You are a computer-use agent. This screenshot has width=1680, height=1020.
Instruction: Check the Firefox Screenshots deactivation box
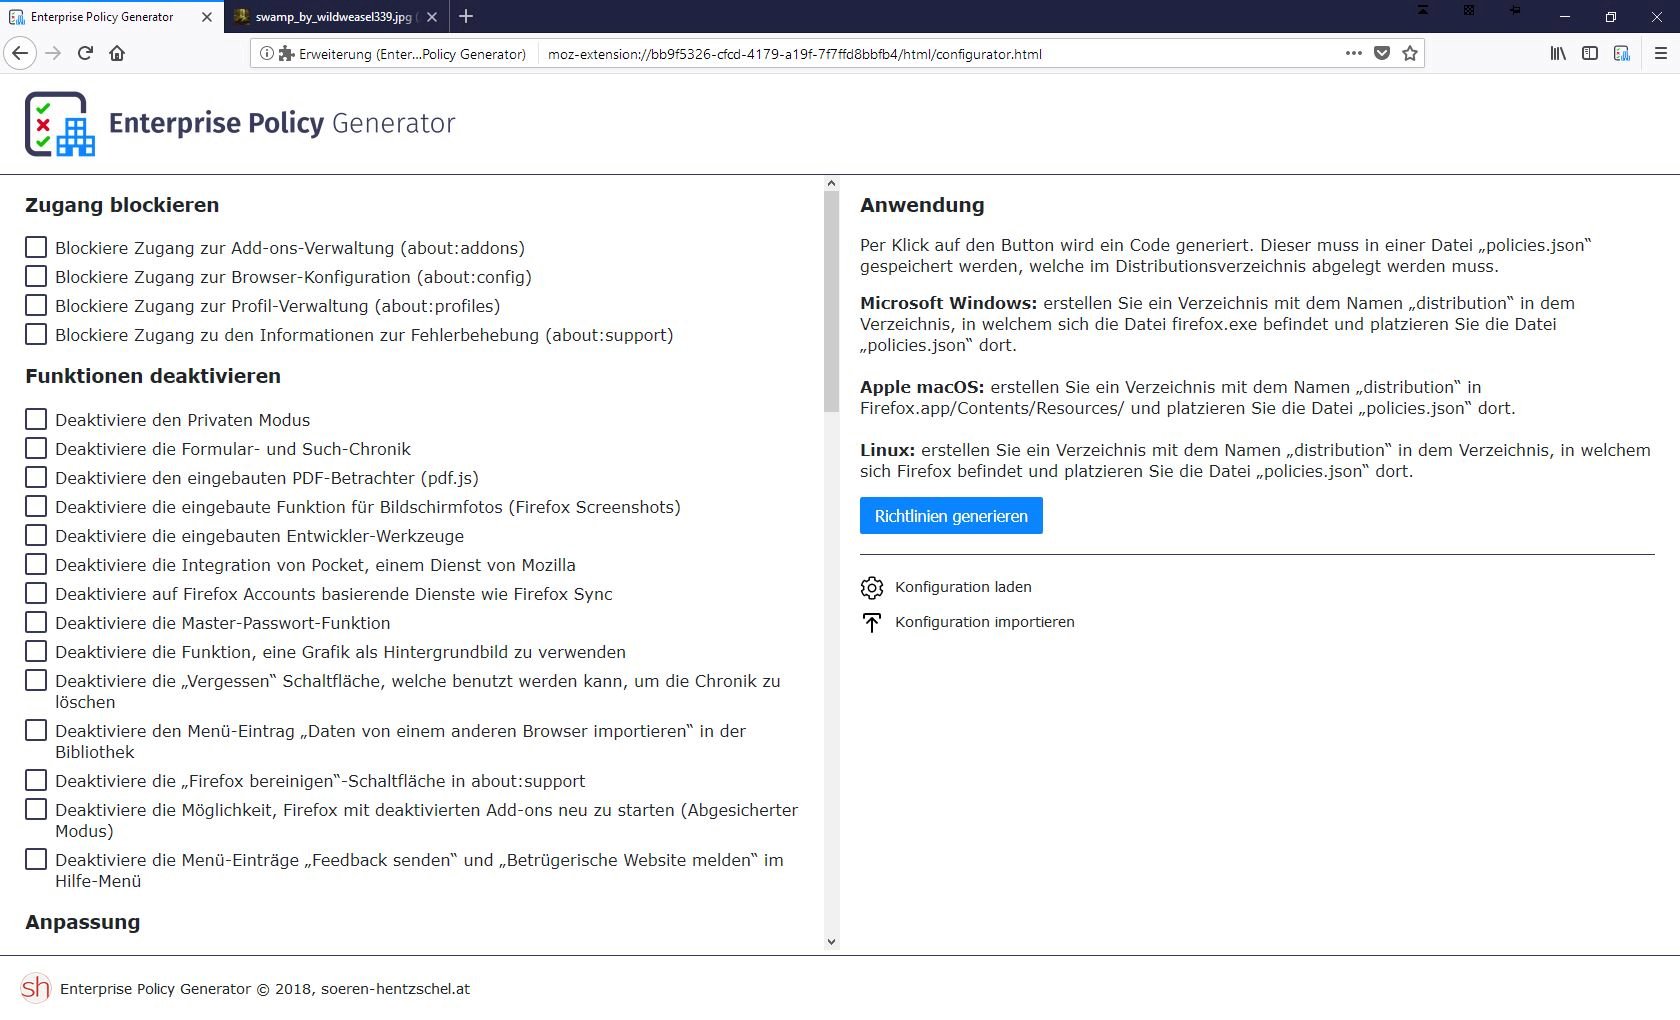[36, 506]
